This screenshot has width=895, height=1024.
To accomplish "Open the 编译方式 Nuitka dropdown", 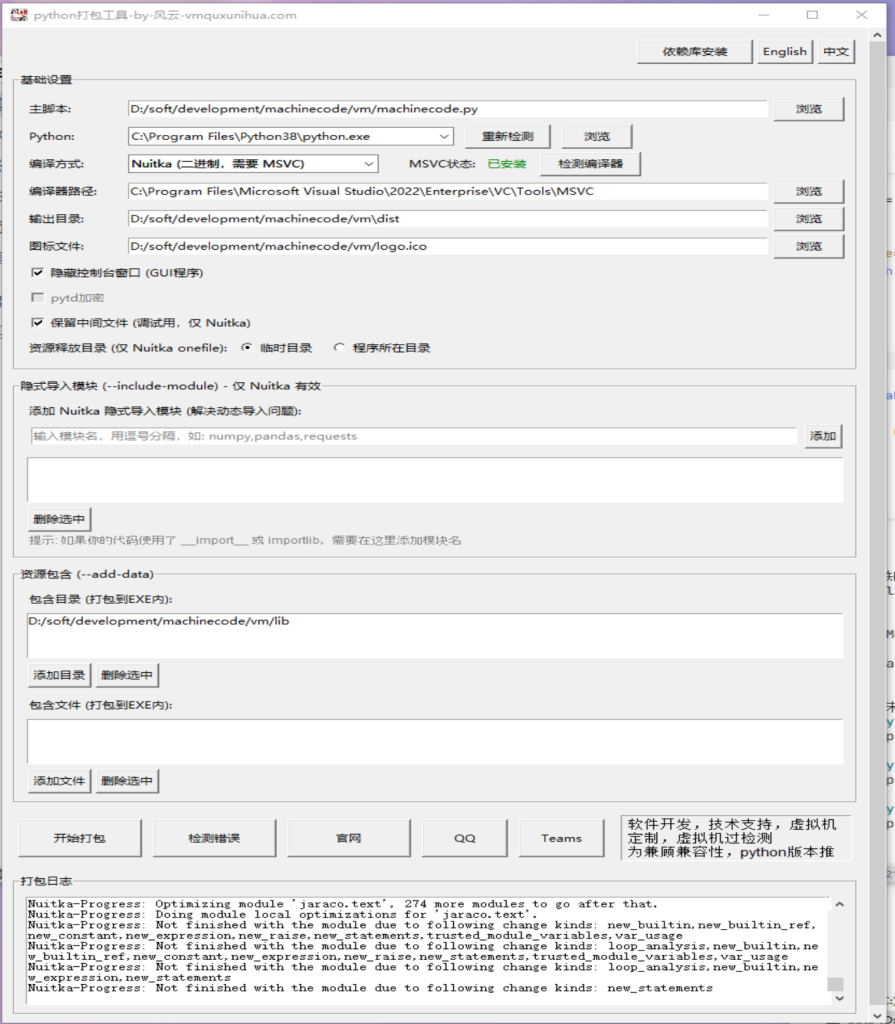I will click(368, 164).
